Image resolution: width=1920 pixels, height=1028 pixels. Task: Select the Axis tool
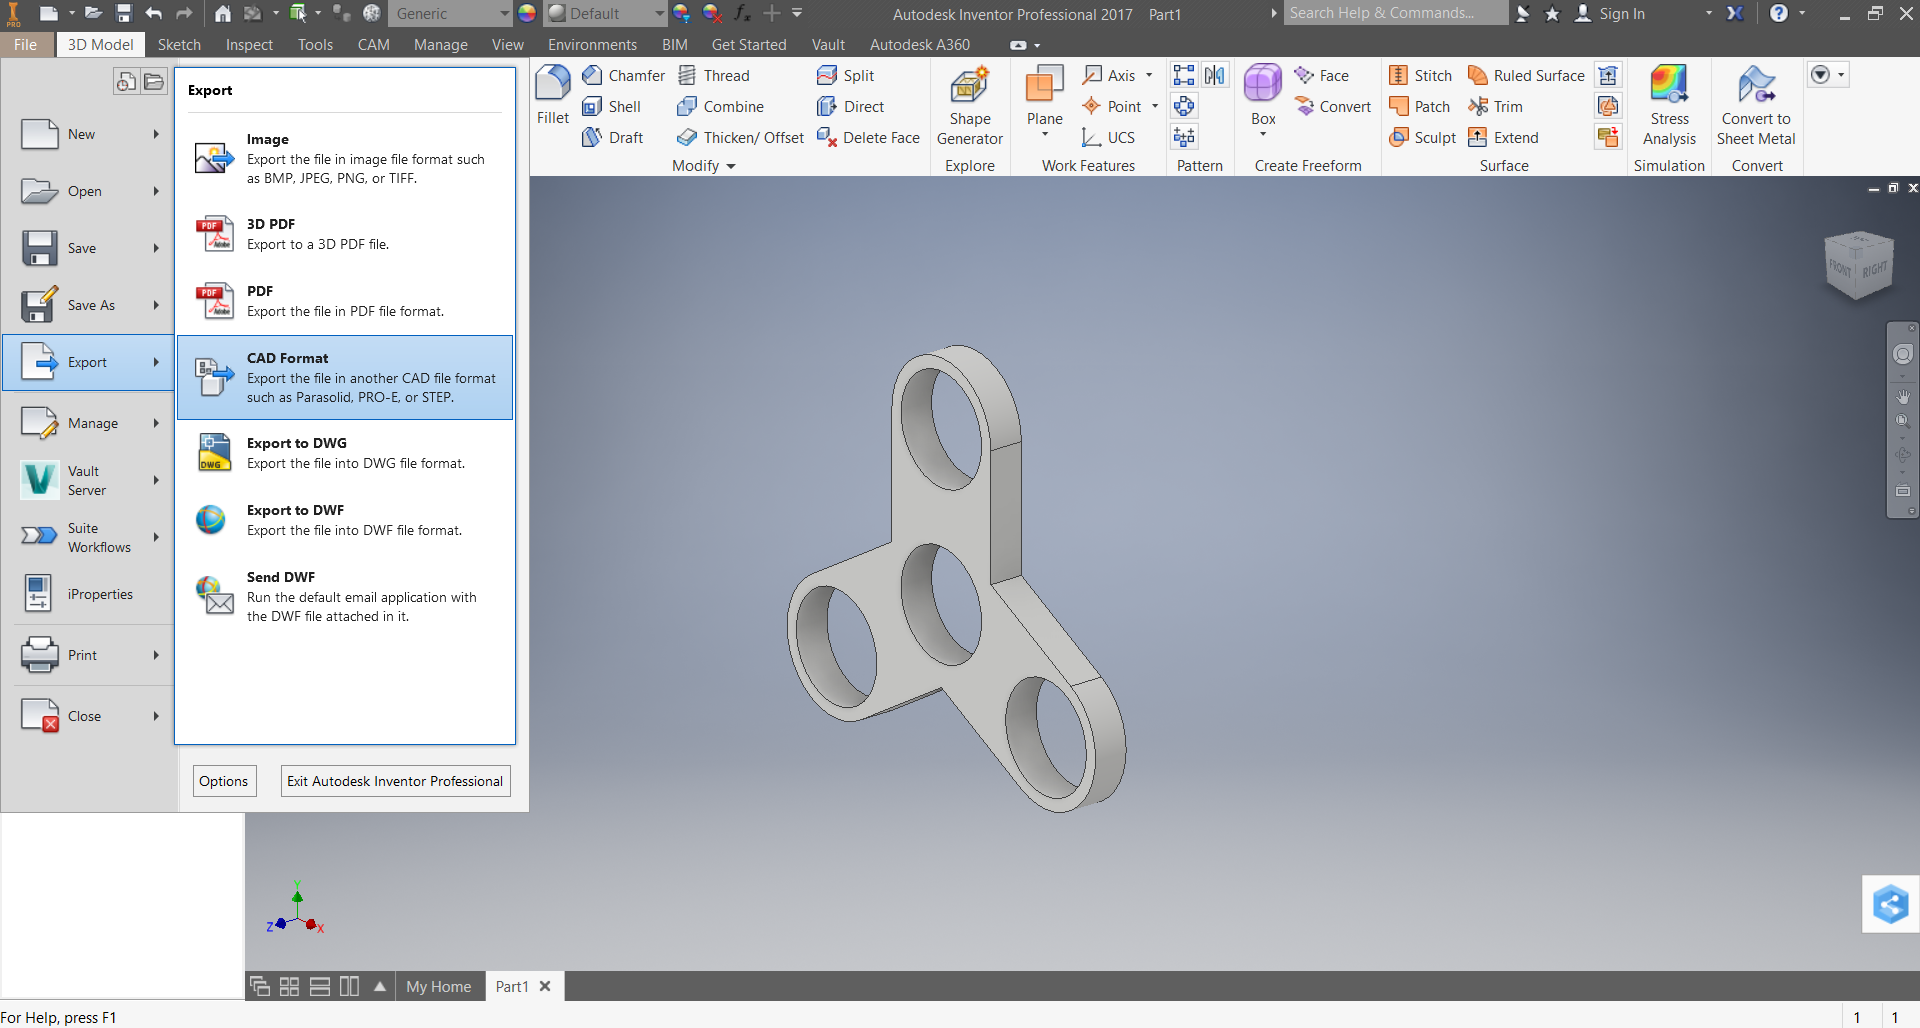tap(1109, 76)
